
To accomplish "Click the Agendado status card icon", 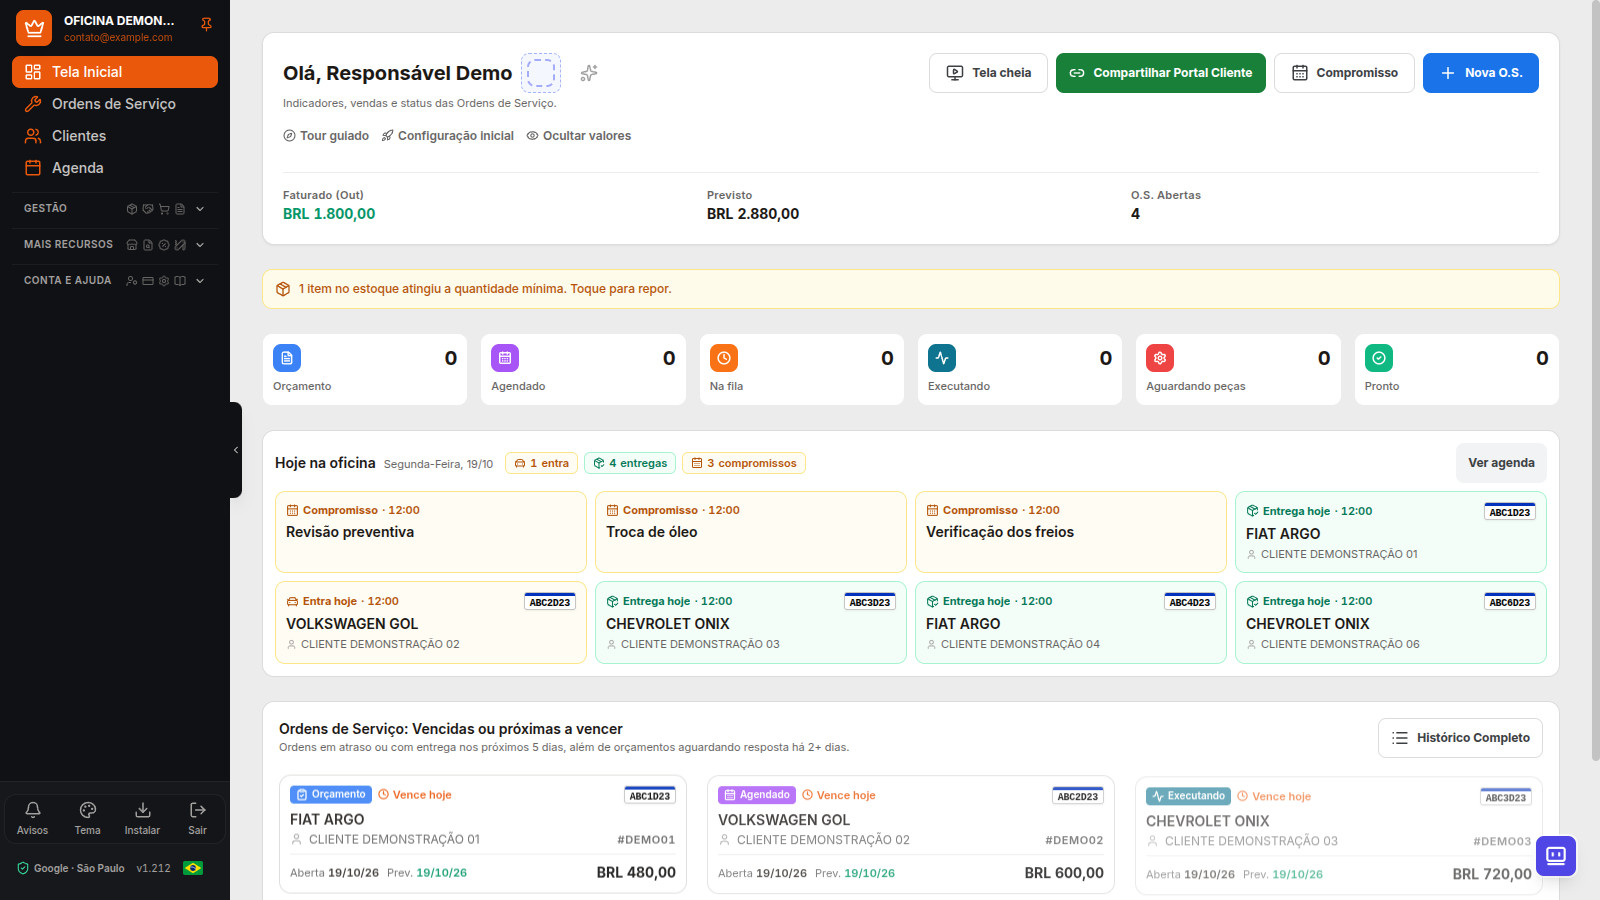I will tap(505, 358).
